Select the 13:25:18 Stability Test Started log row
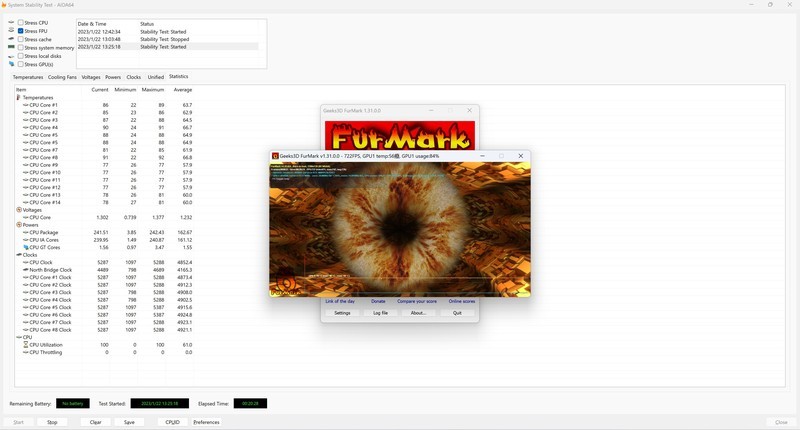Viewport: 800px width, 430px height. [167, 46]
